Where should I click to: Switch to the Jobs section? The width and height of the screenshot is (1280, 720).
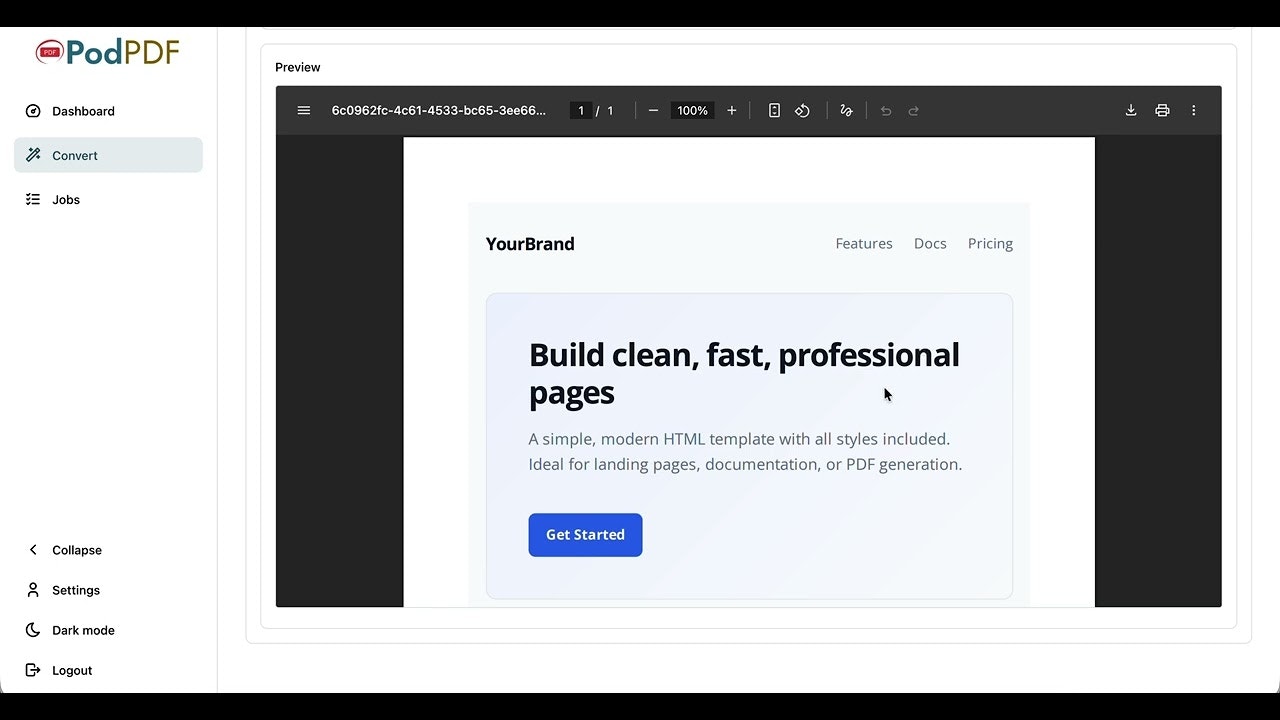(x=66, y=199)
